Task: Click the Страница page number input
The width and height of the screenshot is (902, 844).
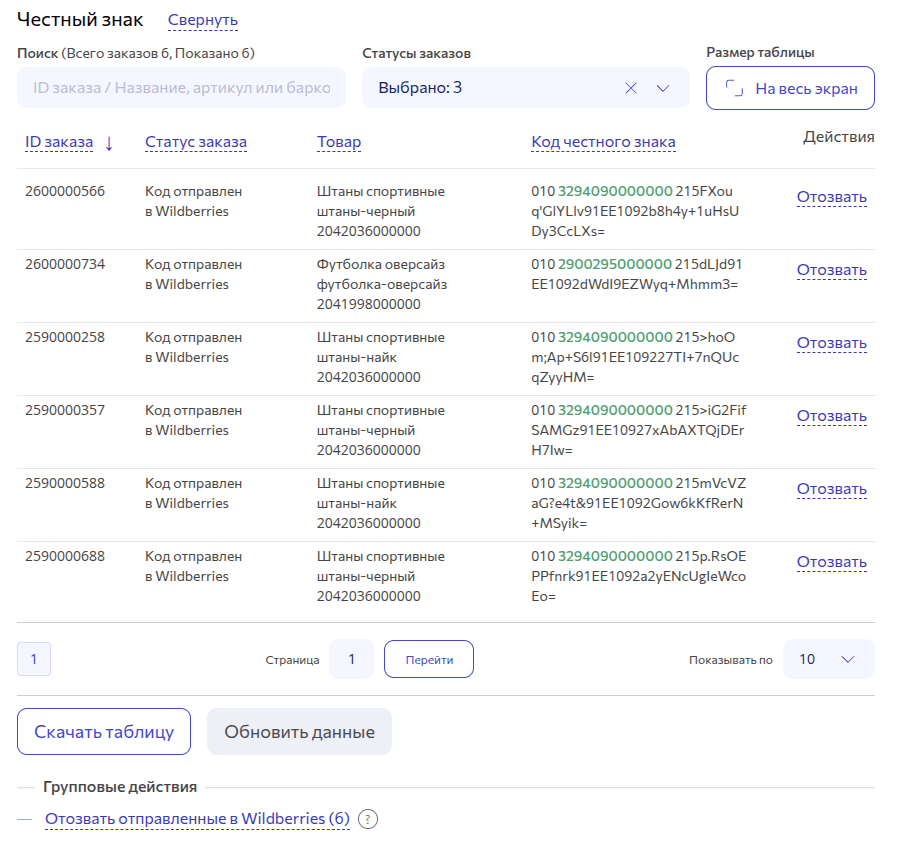Action: point(352,659)
